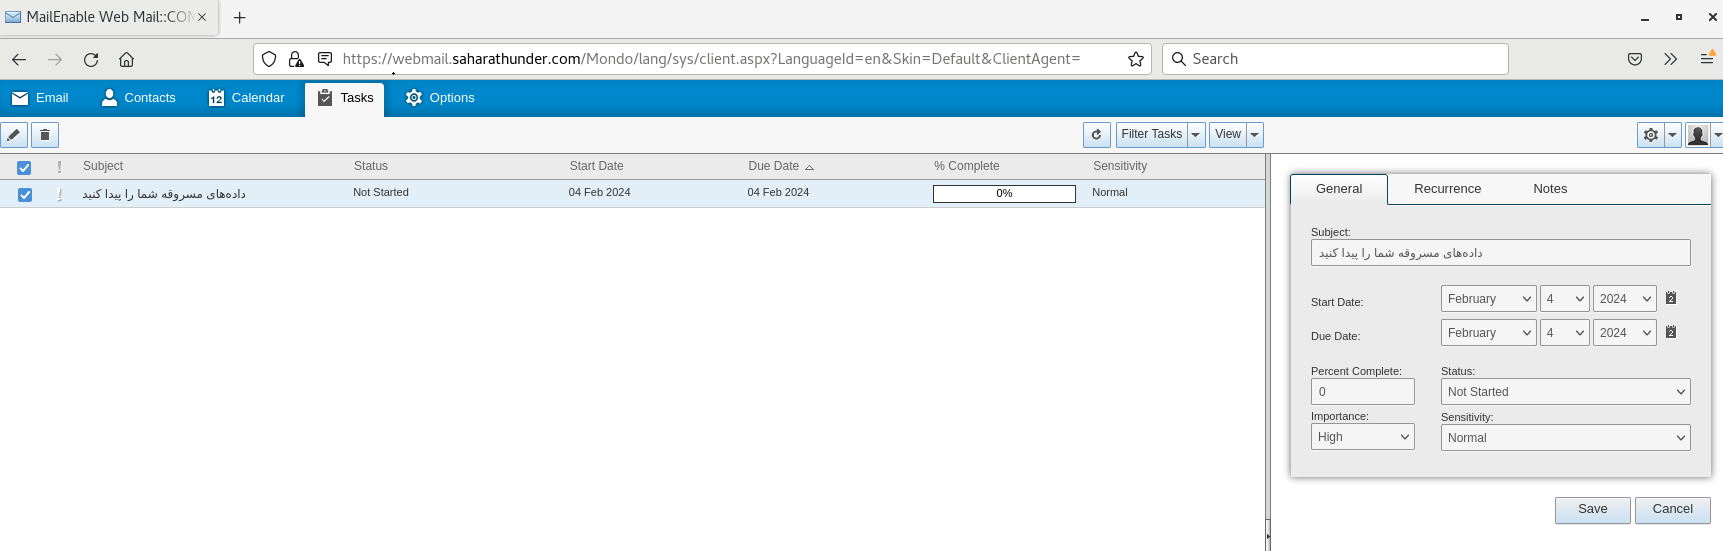Open the settings gear icon in toolbar
Image resolution: width=1723 pixels, height=551 pixels.
(1650, 135)
